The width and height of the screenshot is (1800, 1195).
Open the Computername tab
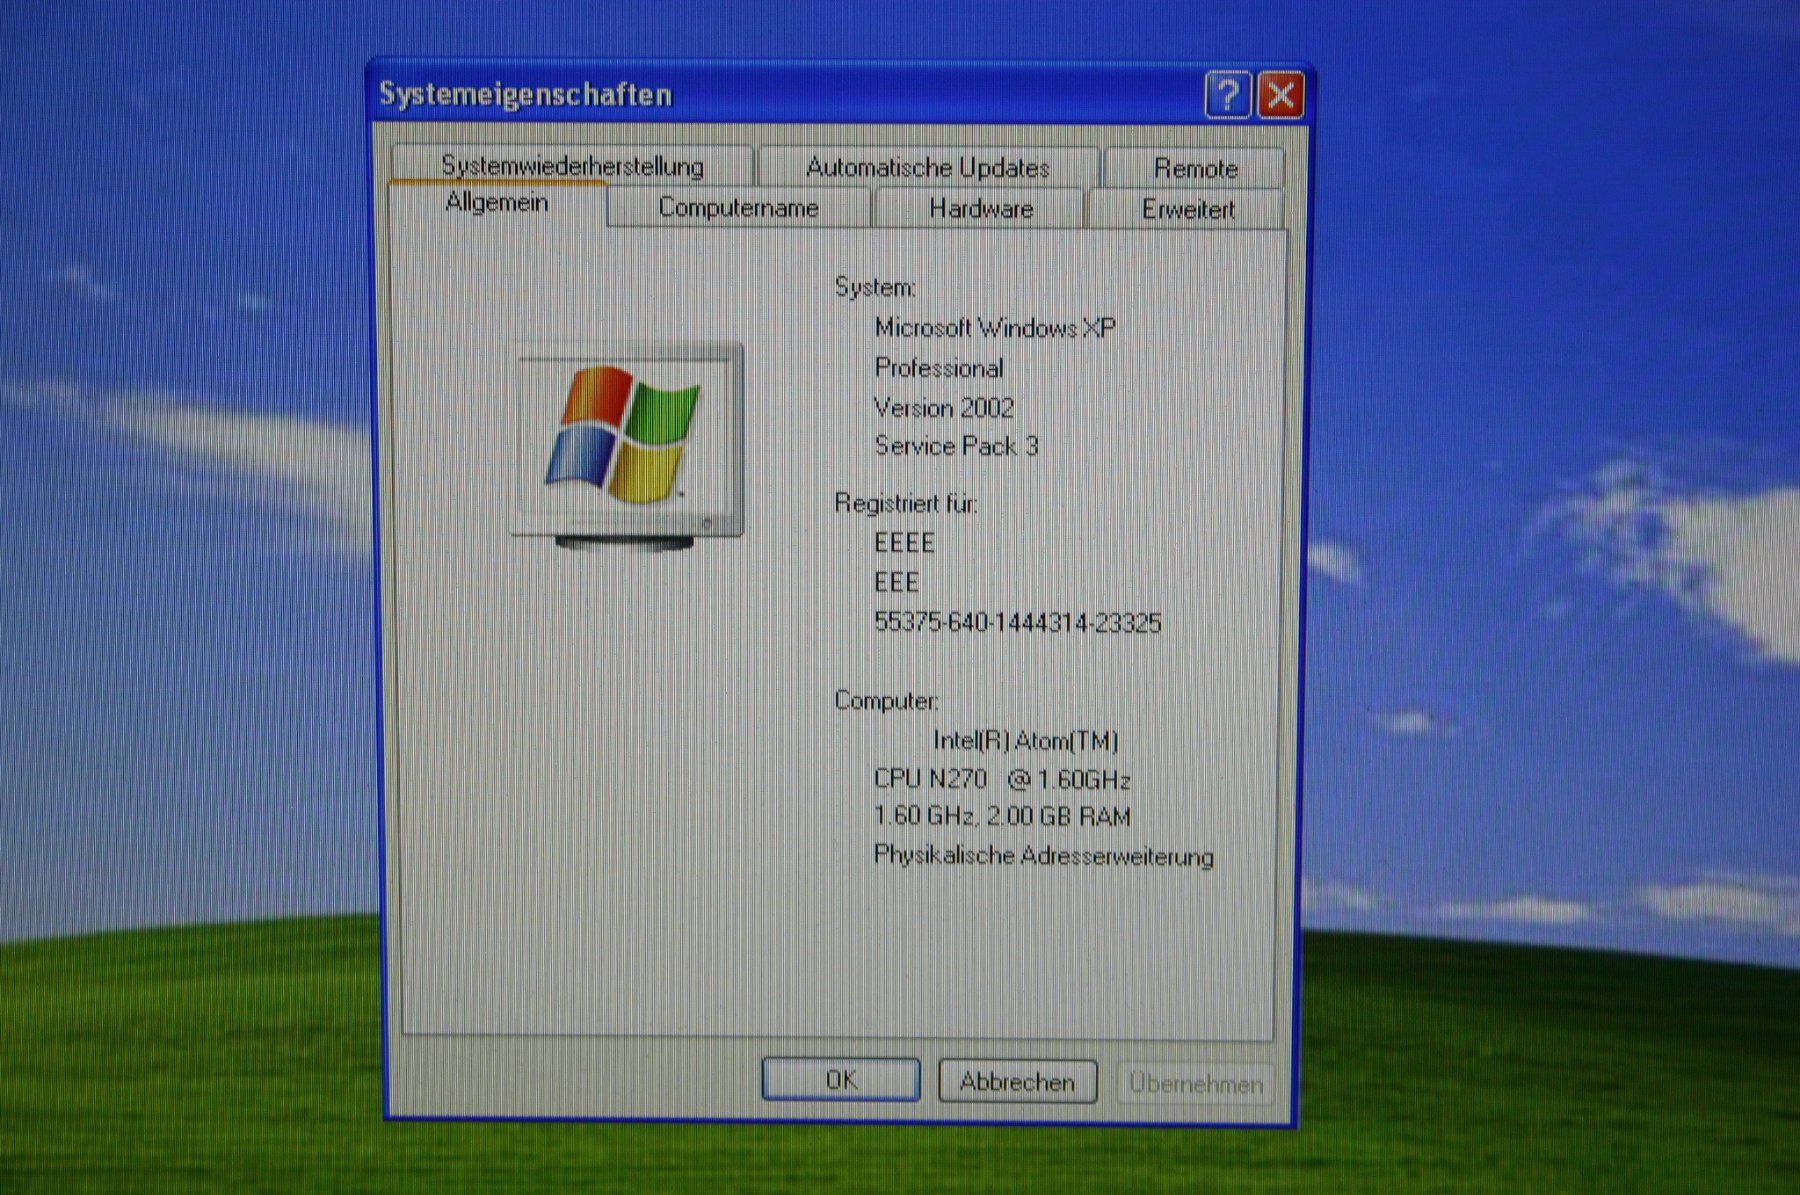pos(738,208)
